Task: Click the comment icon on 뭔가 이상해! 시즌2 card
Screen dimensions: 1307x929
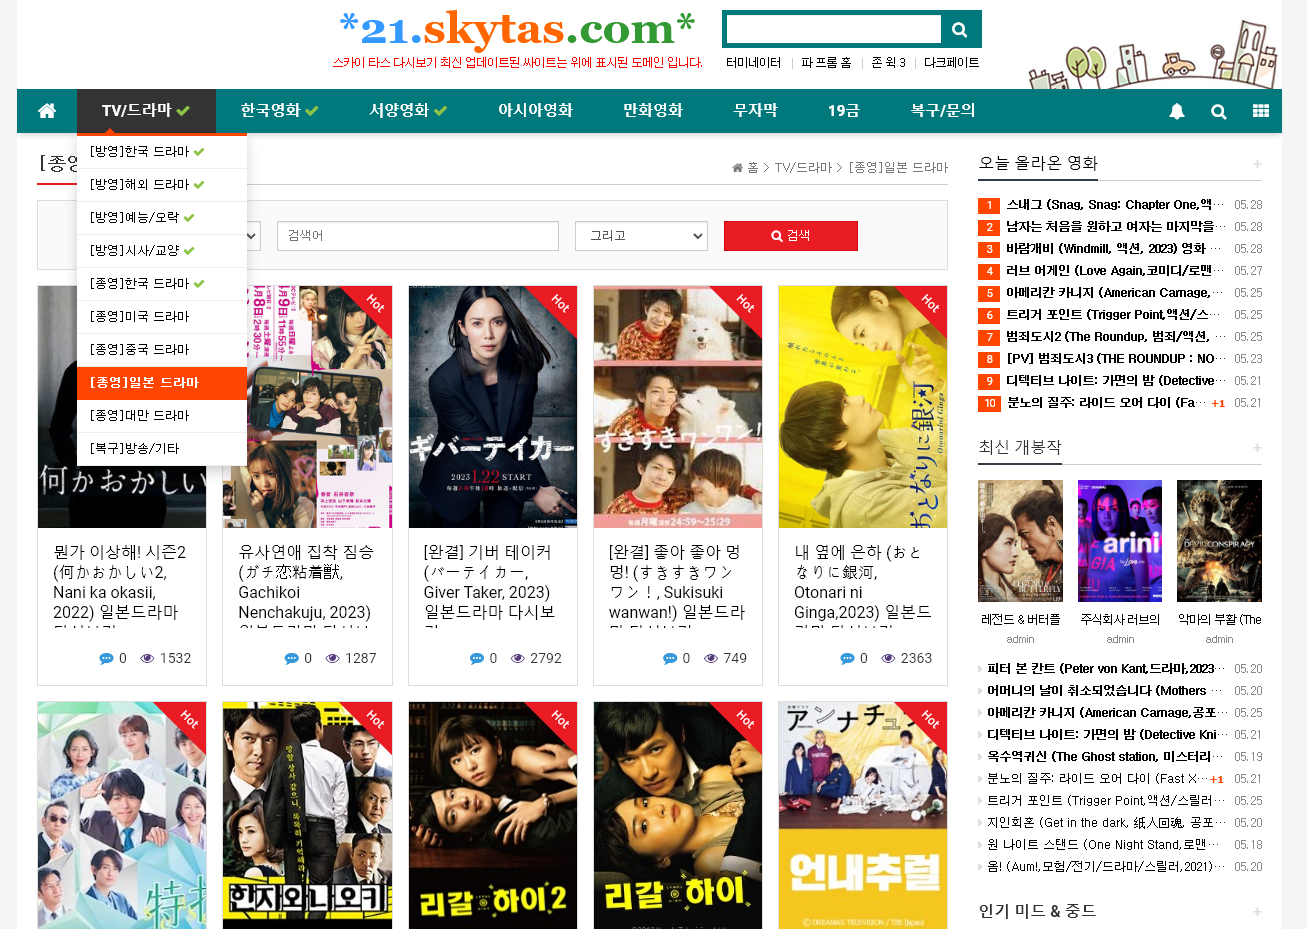Action: click(x=106, y=658)
